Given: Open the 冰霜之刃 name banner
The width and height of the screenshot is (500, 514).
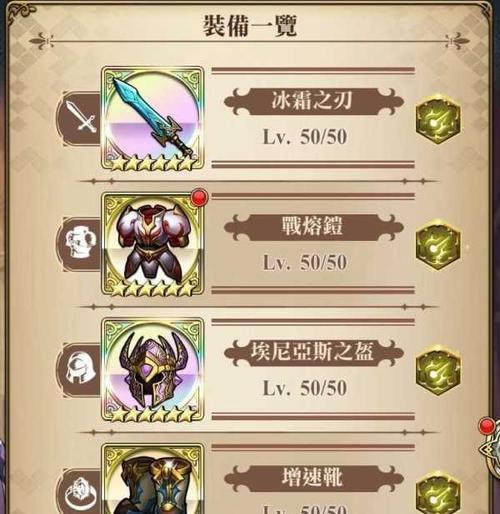Looking at the screenshot, I should click(313, 101).
